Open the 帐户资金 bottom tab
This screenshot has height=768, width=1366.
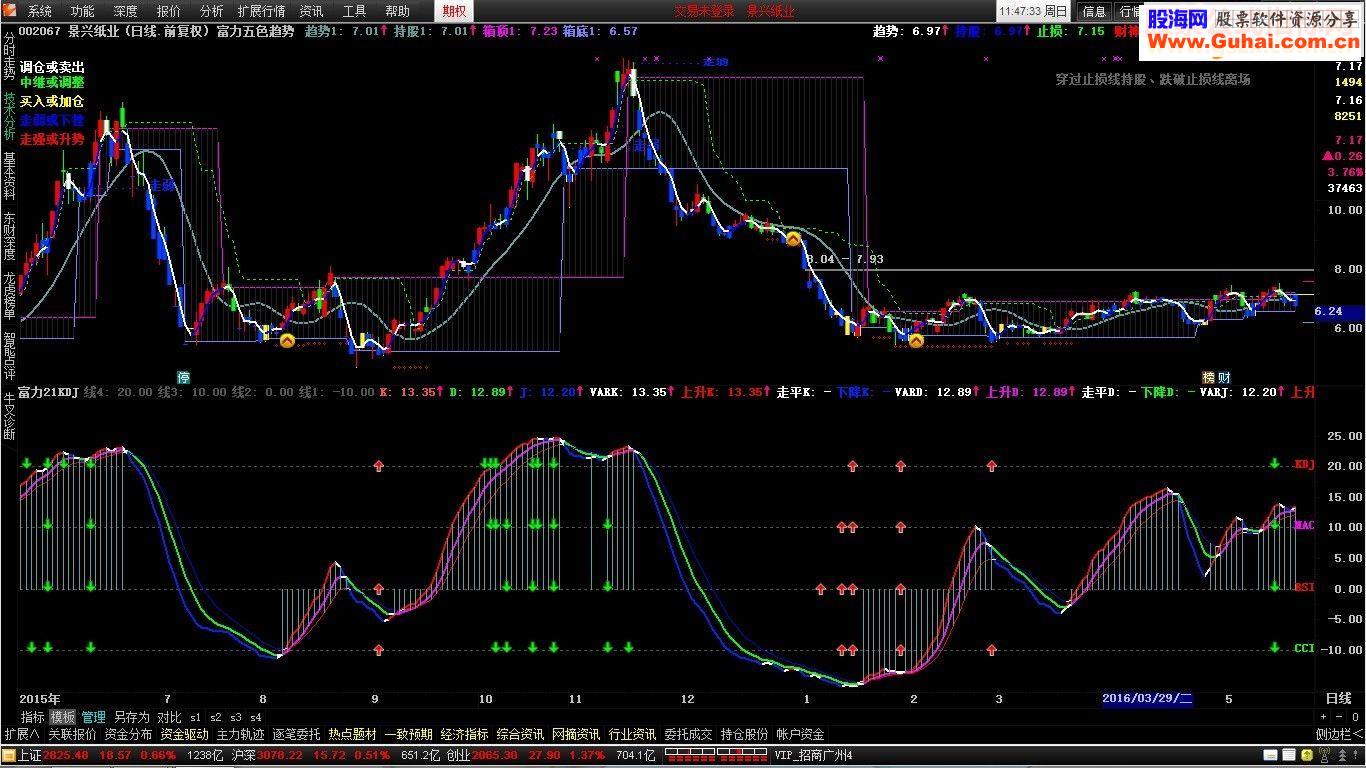pos(800,735)
